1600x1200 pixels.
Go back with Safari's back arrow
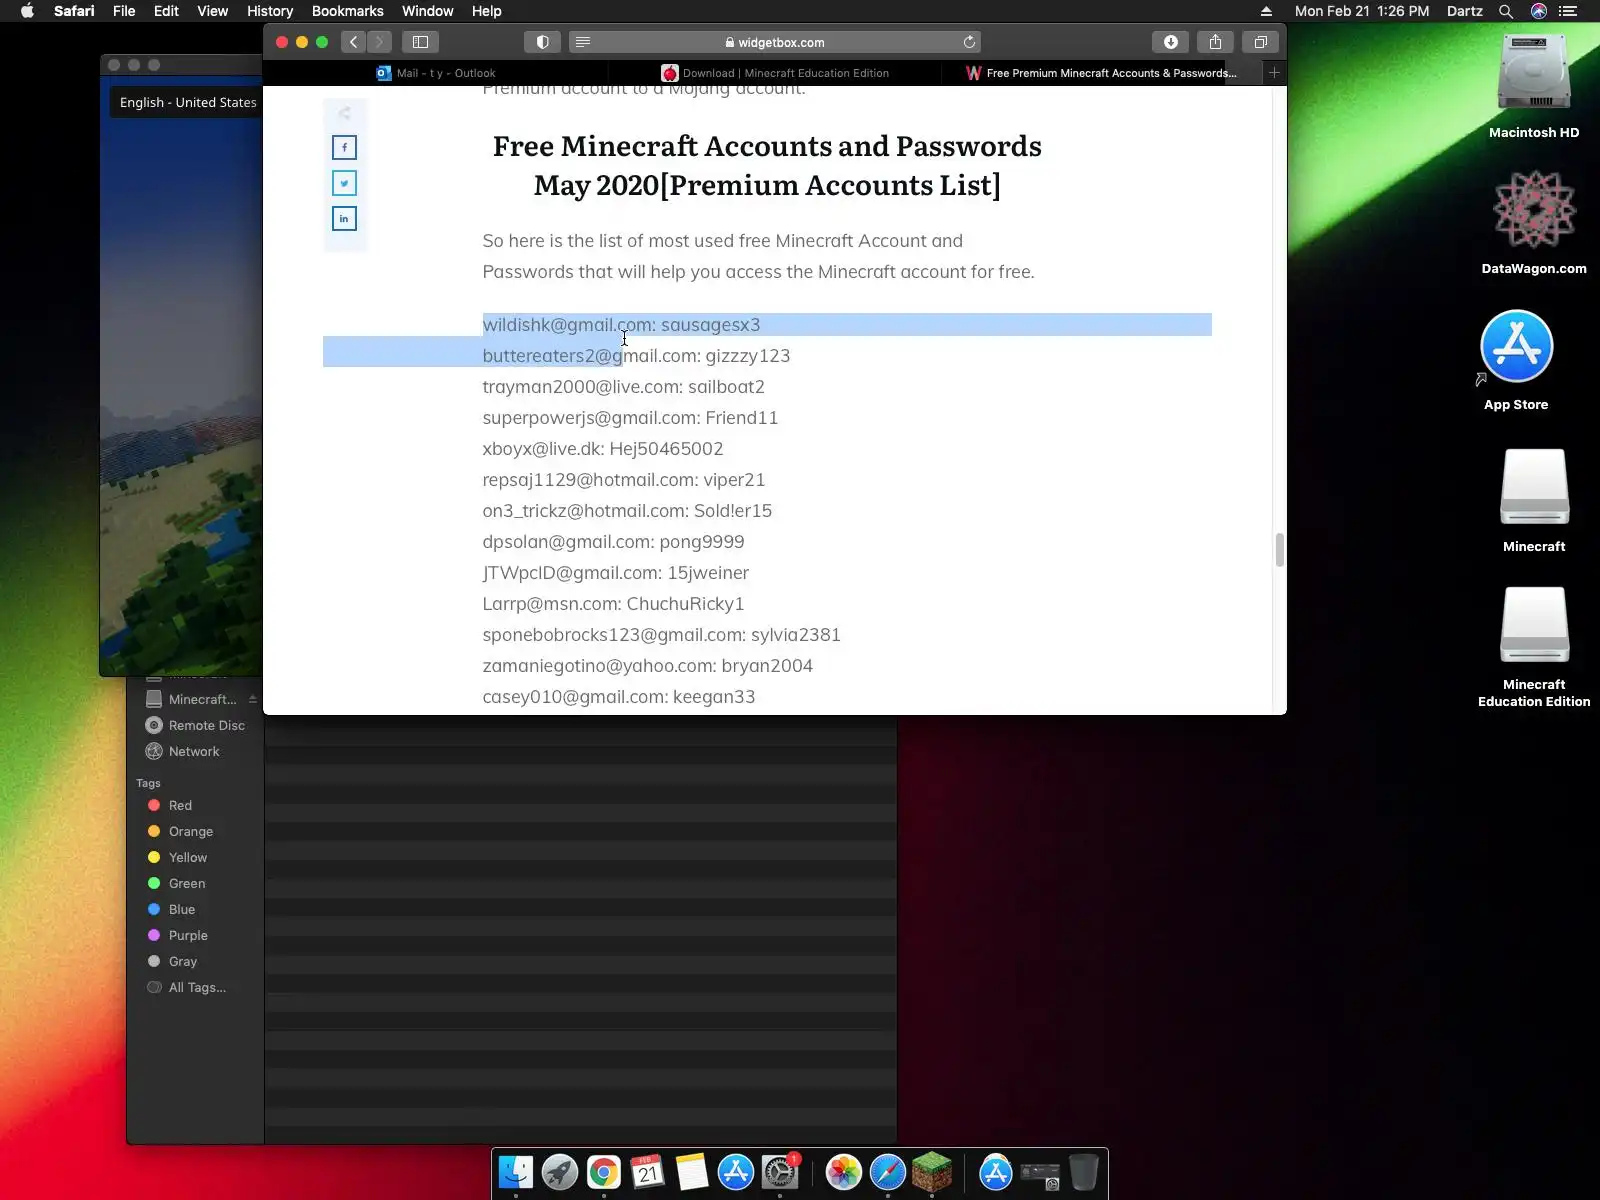click(x=353, y=42)
